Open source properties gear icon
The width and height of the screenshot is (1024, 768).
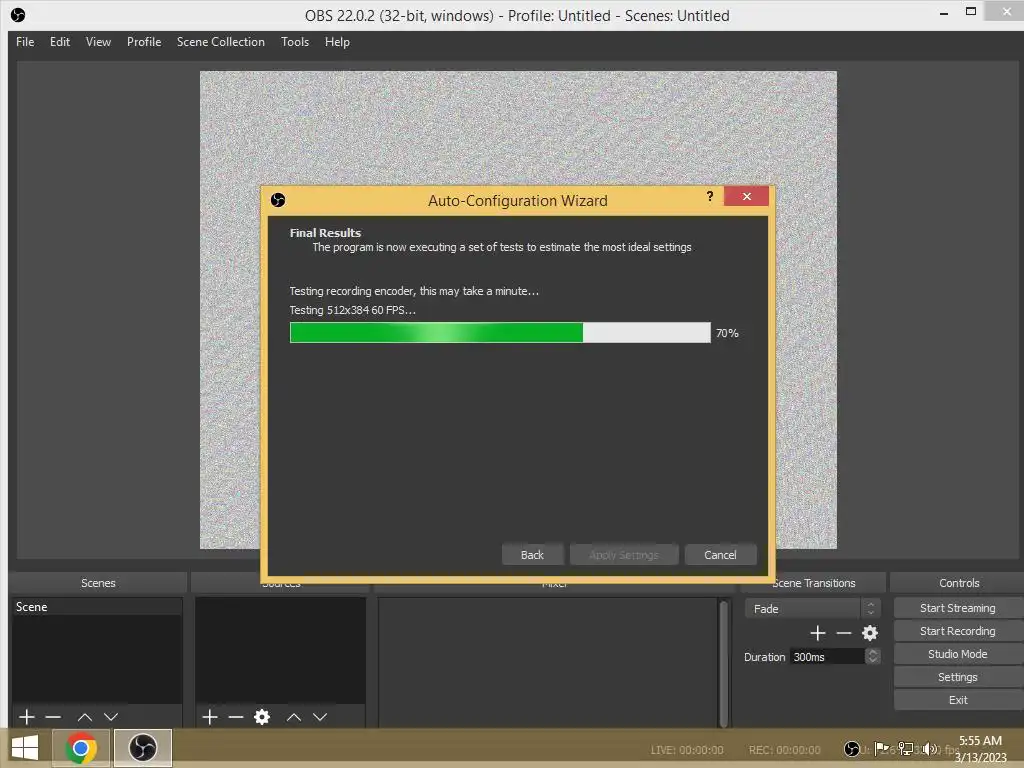click(x=262, y=717)
